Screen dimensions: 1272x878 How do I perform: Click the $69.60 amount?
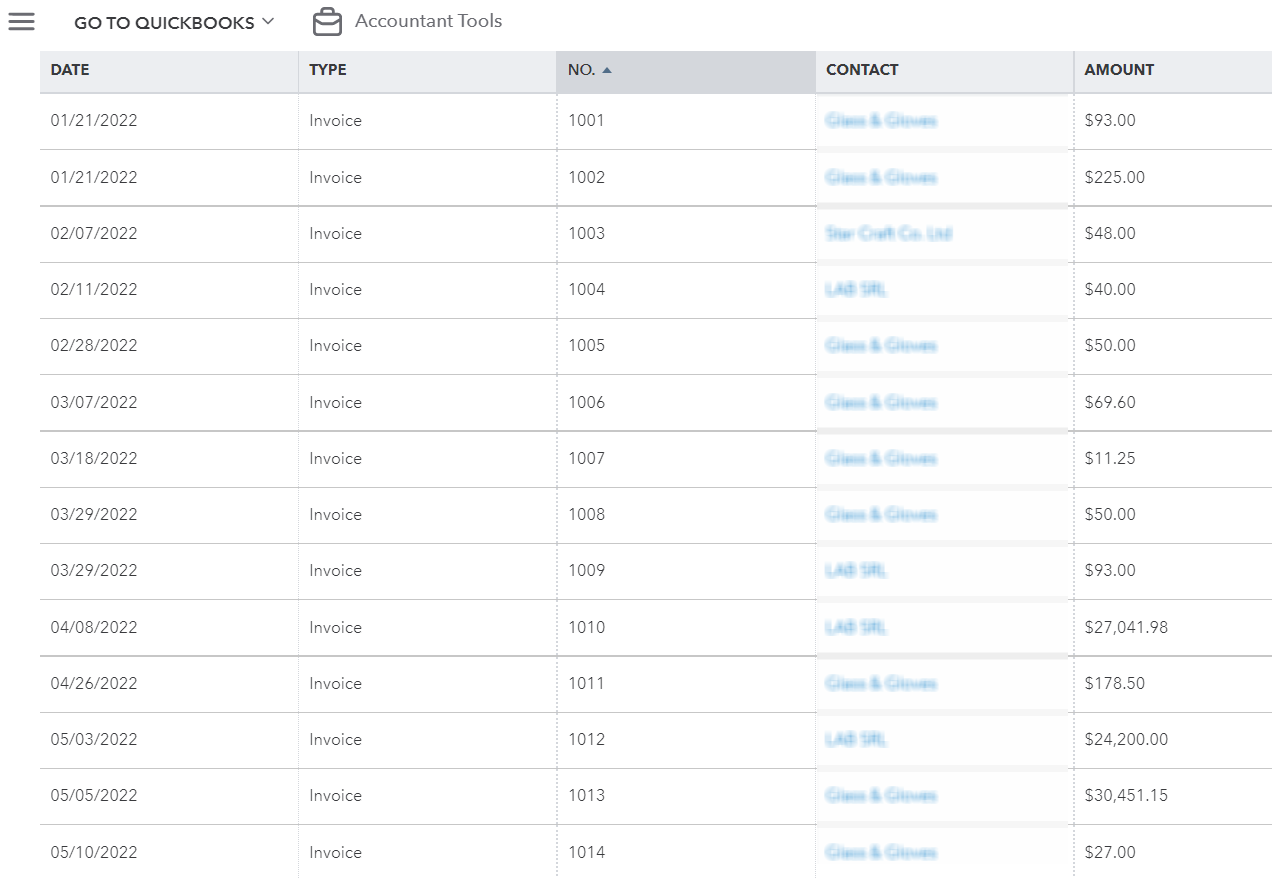(1110, 402)
